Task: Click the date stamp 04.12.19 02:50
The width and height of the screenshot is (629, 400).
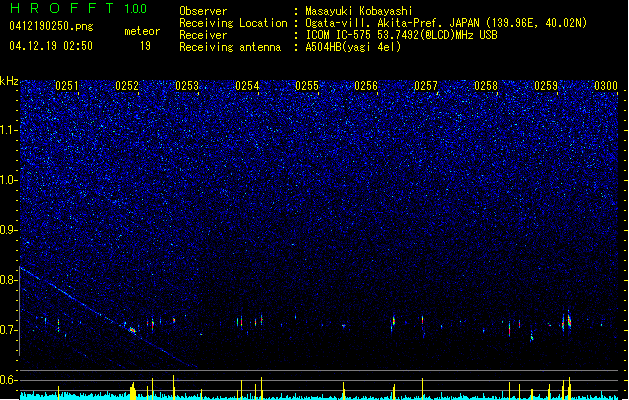Action: click(51, 46)
